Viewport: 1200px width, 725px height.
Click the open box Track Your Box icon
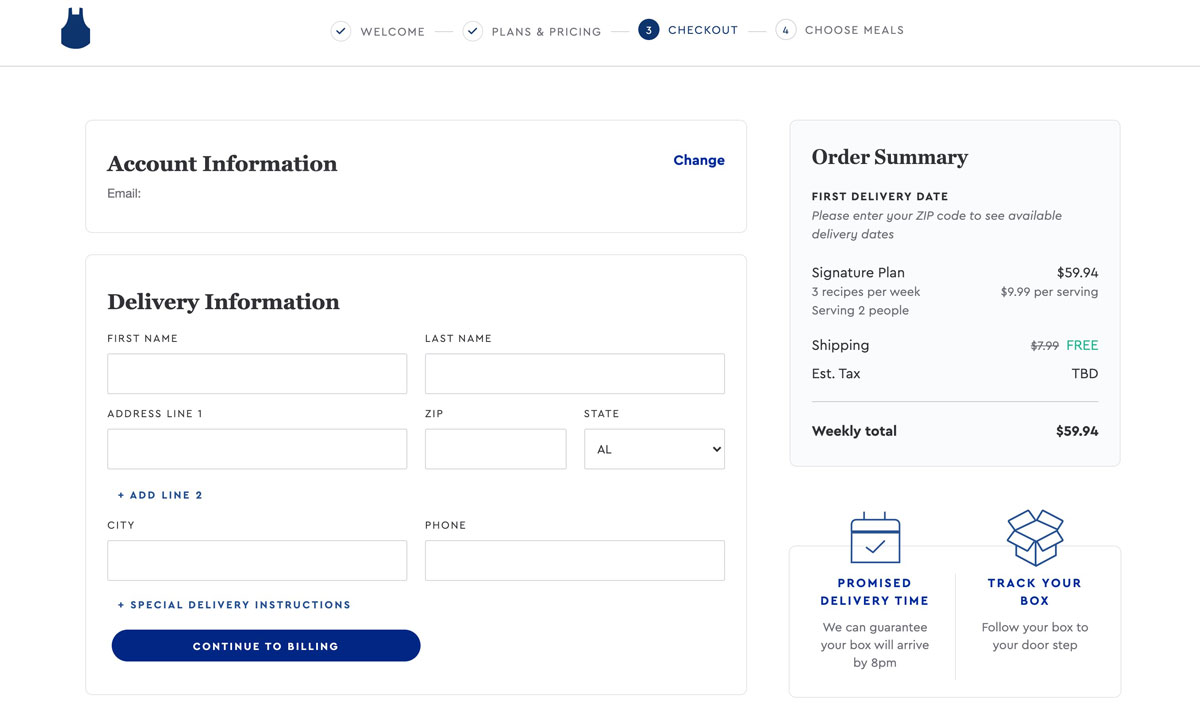(x=1035, y=538)
